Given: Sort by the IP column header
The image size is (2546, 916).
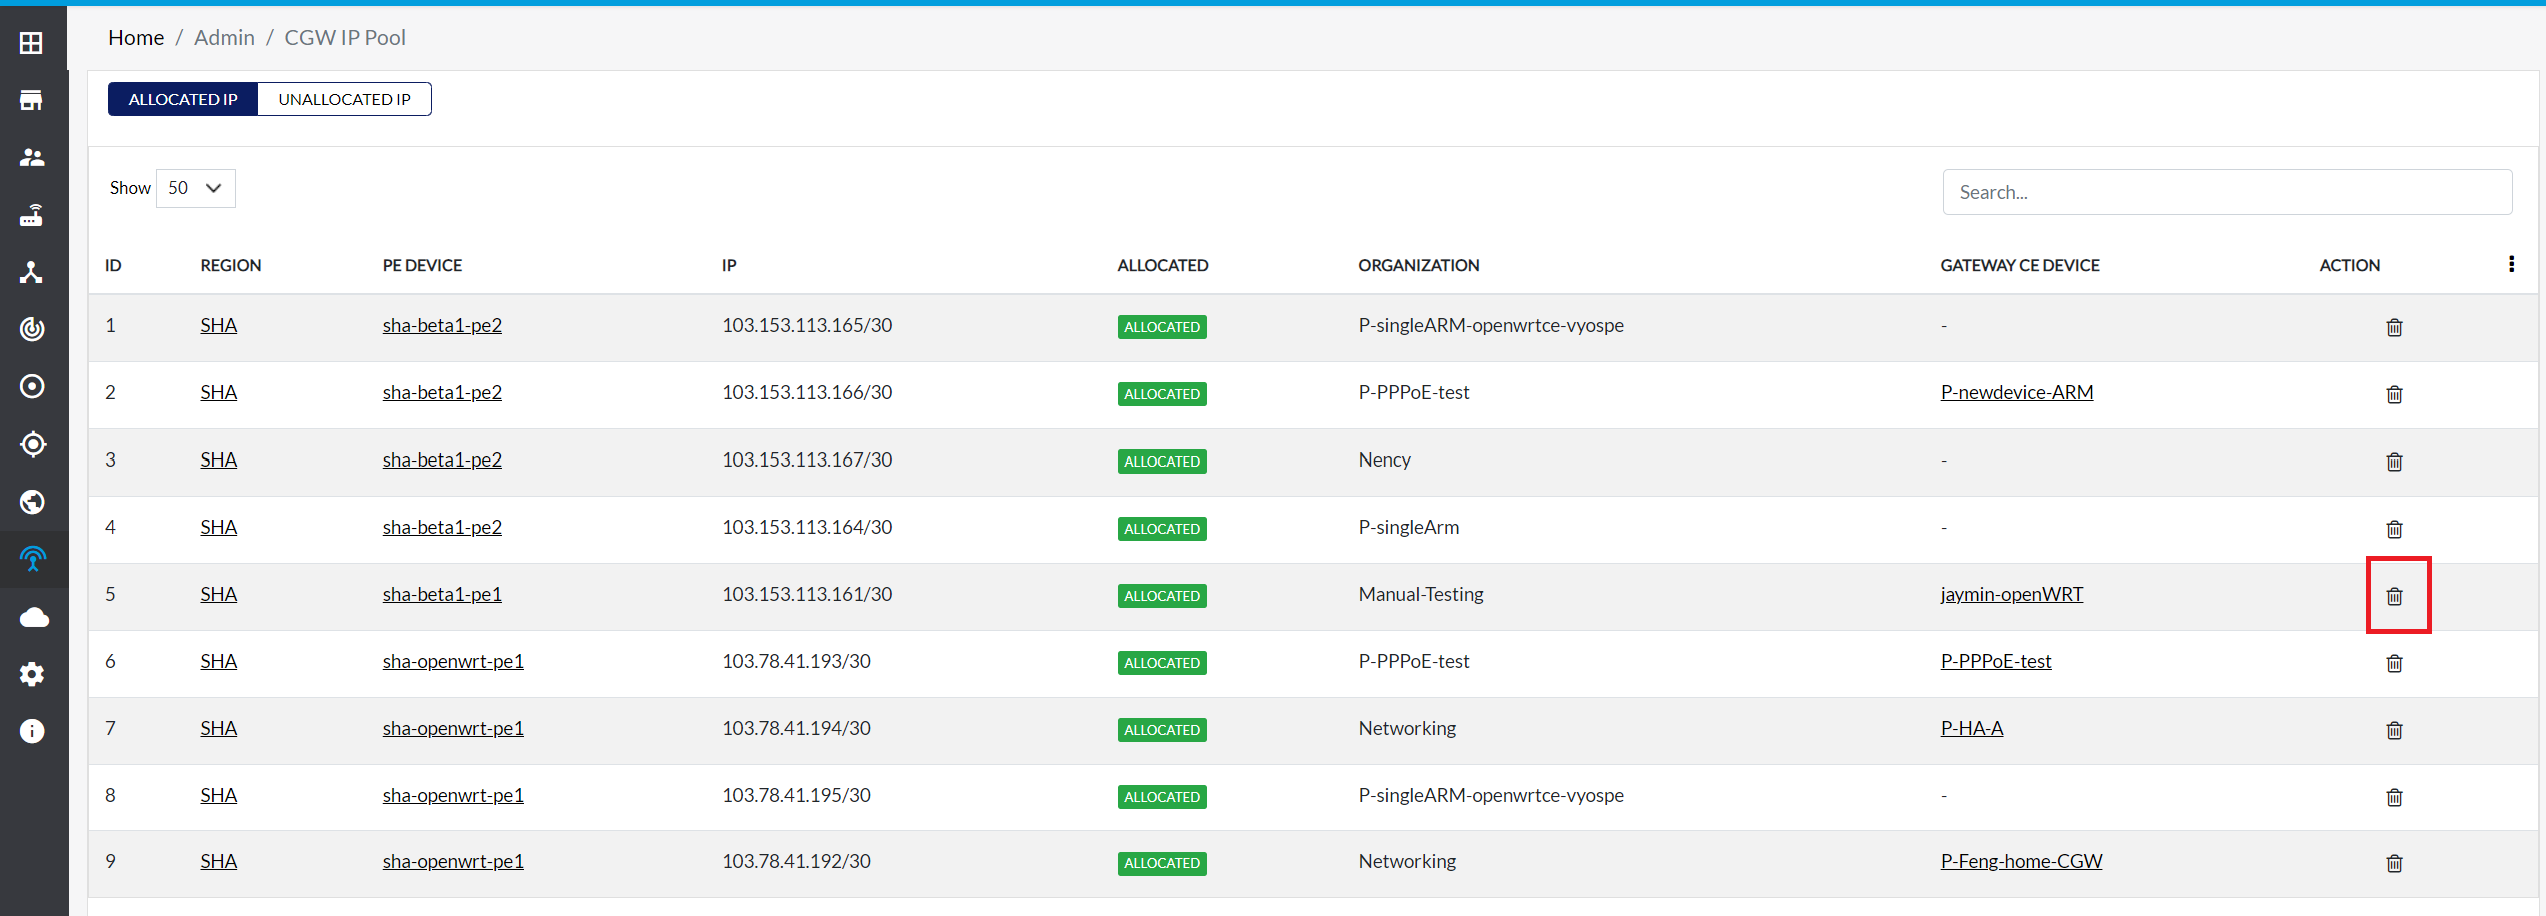Looking at the screenshot, I should click(729, 265).
